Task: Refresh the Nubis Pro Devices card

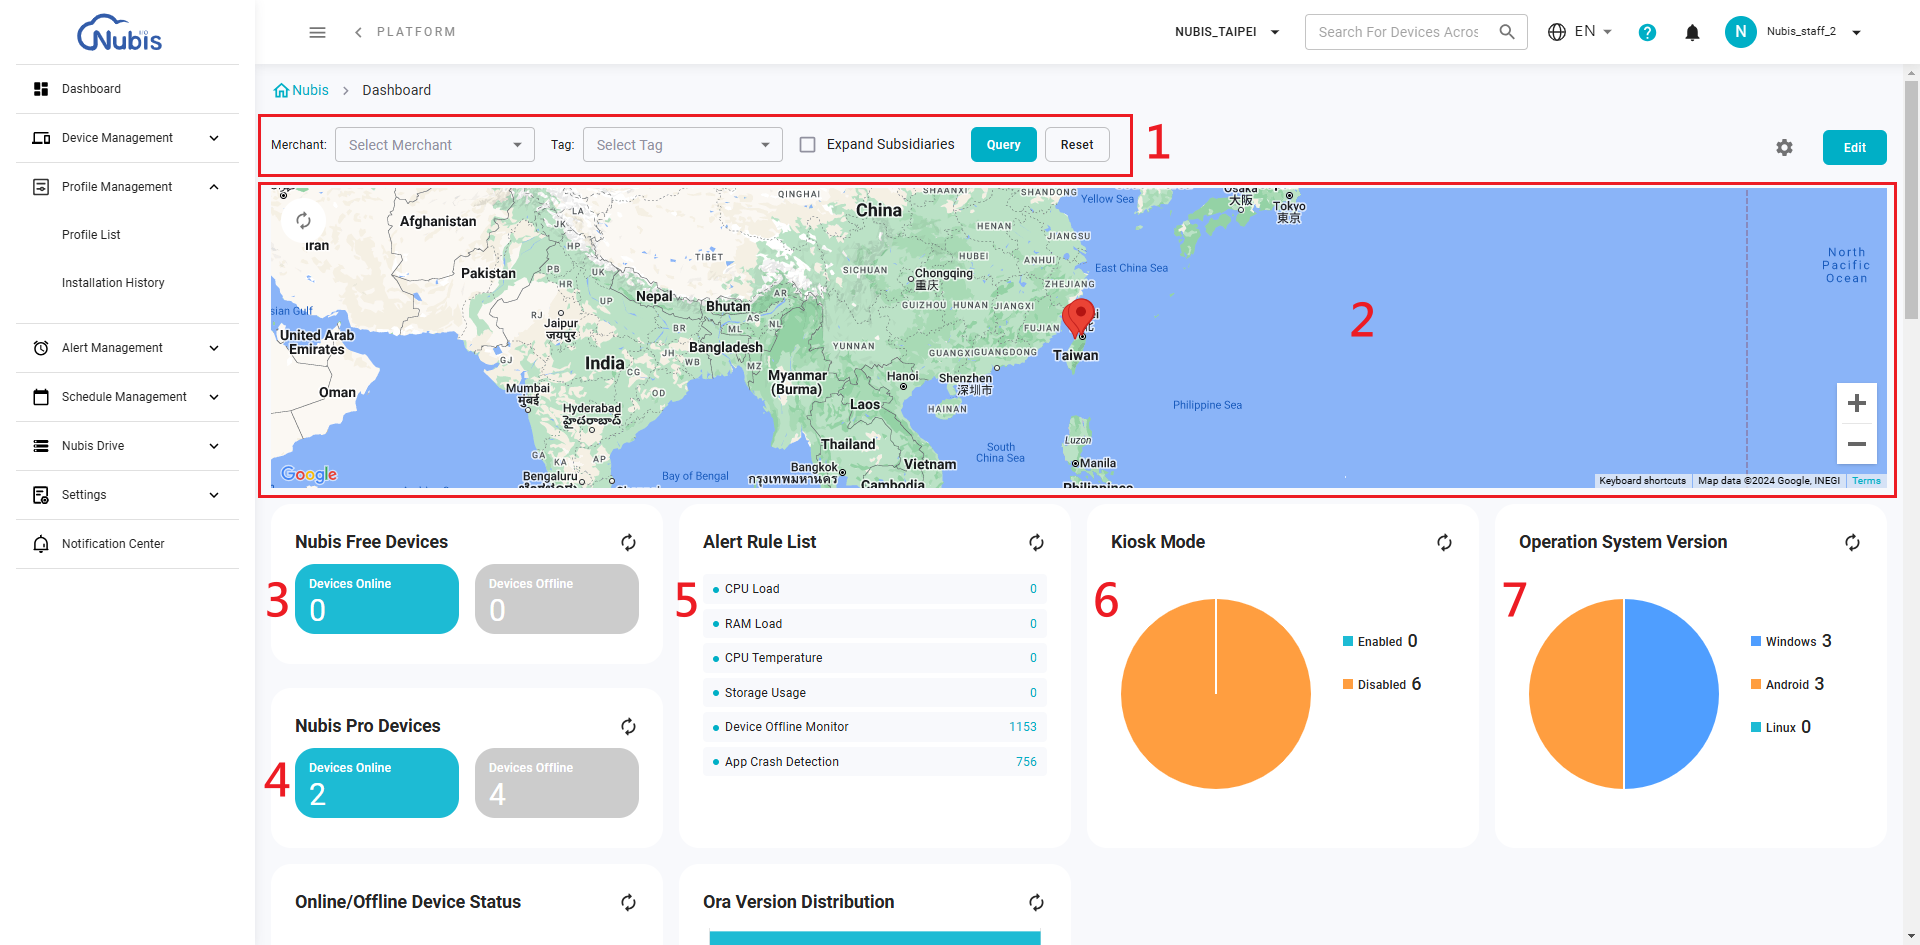Action: (628, 726)
